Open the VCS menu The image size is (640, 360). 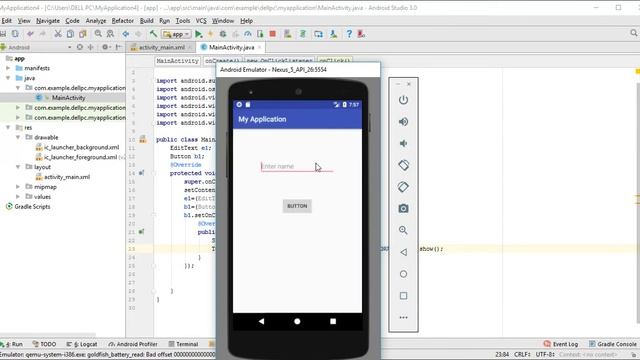[x=201, y=20]
